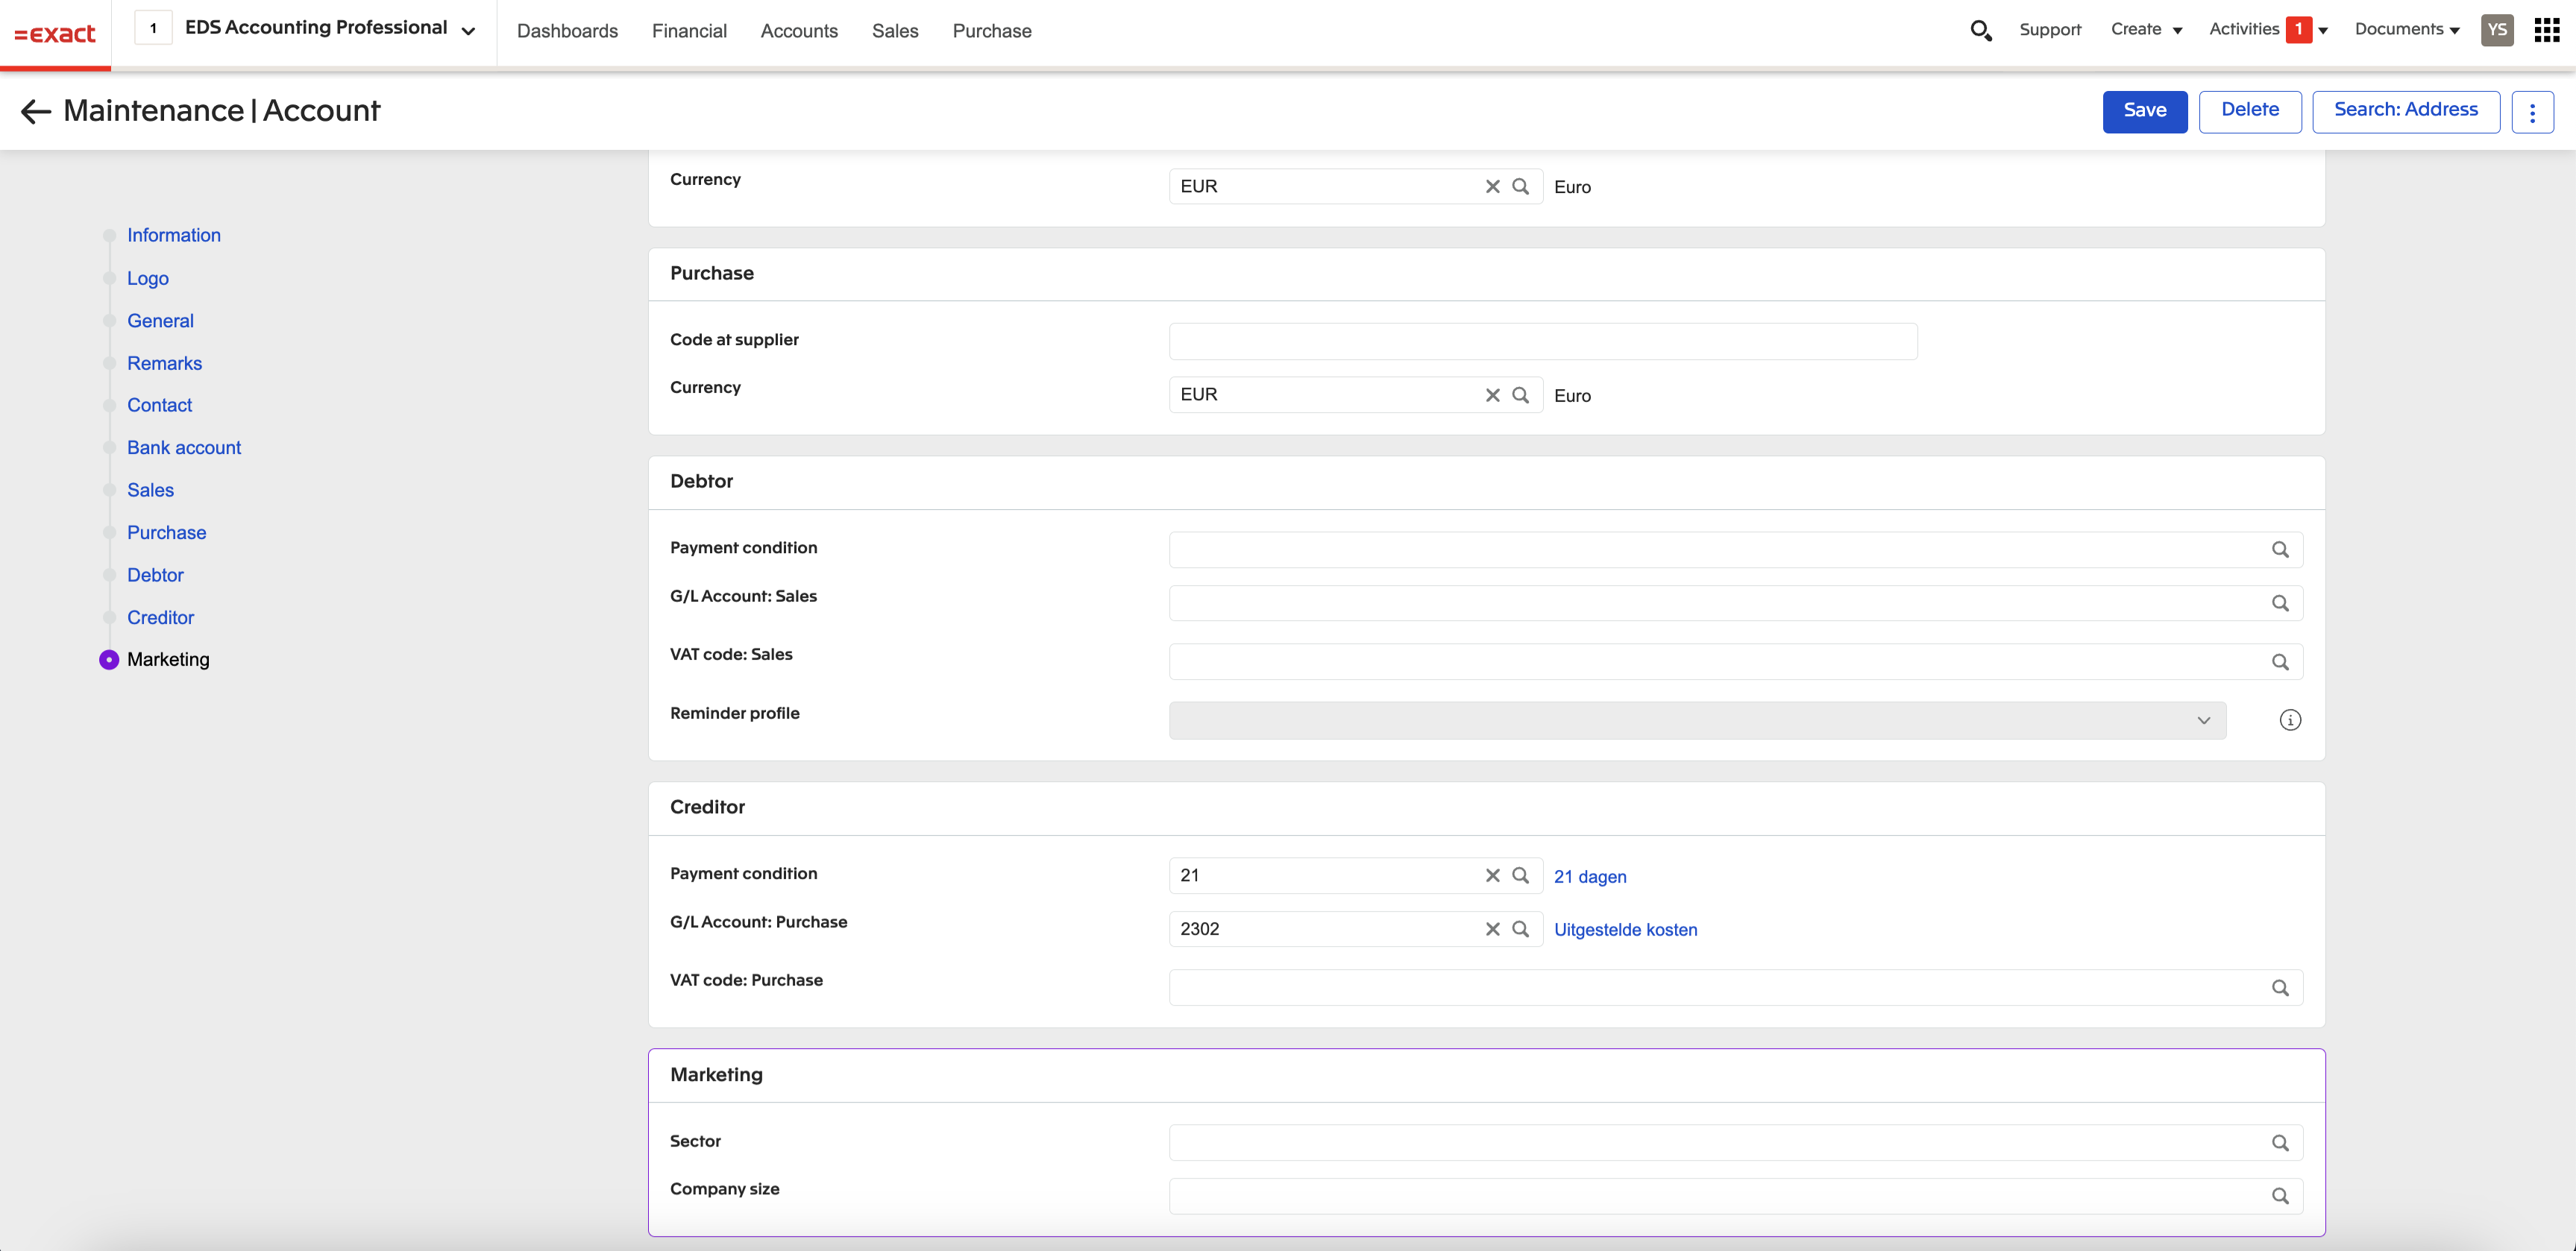Open lookup for Creditor payment condition
The image size is (2576, 1251).
[1520, 875]
